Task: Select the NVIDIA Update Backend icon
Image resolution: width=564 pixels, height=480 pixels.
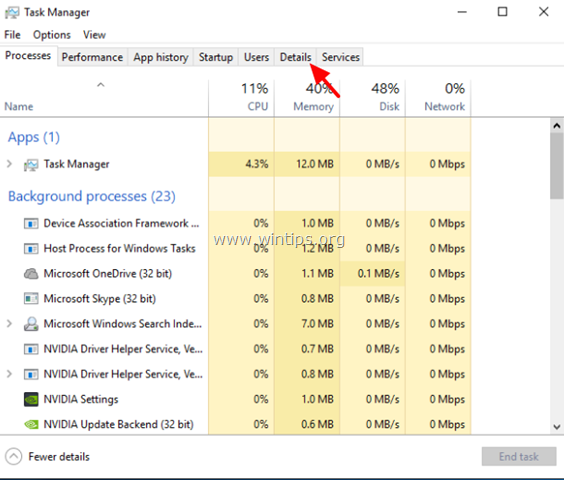Action: point(31,425)
